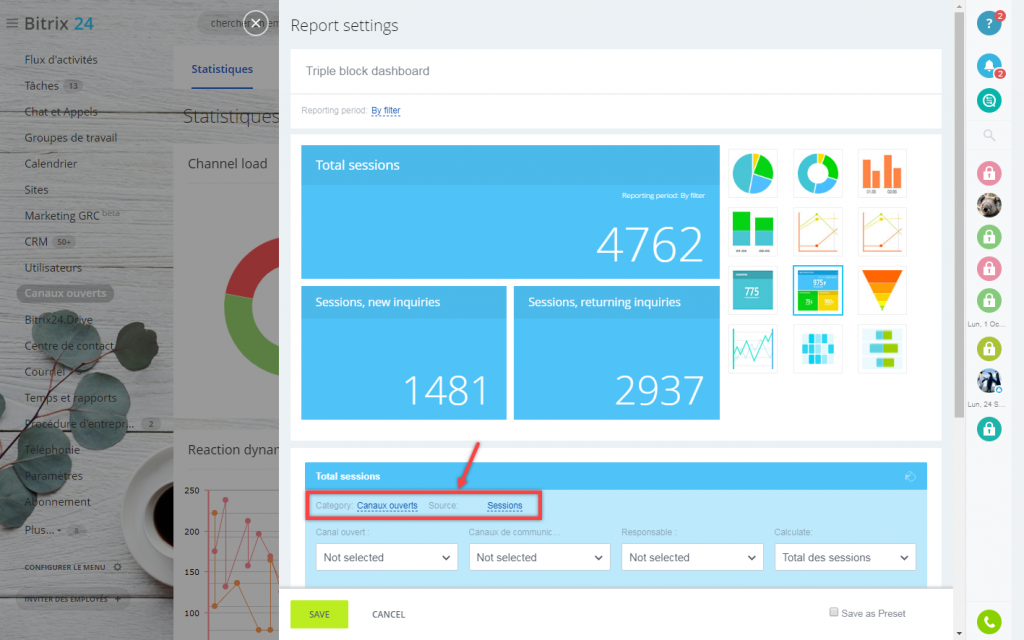
Task: Change the Category Canaux ouverts selector
Action: pyautogui.click(x=387, y=505)
